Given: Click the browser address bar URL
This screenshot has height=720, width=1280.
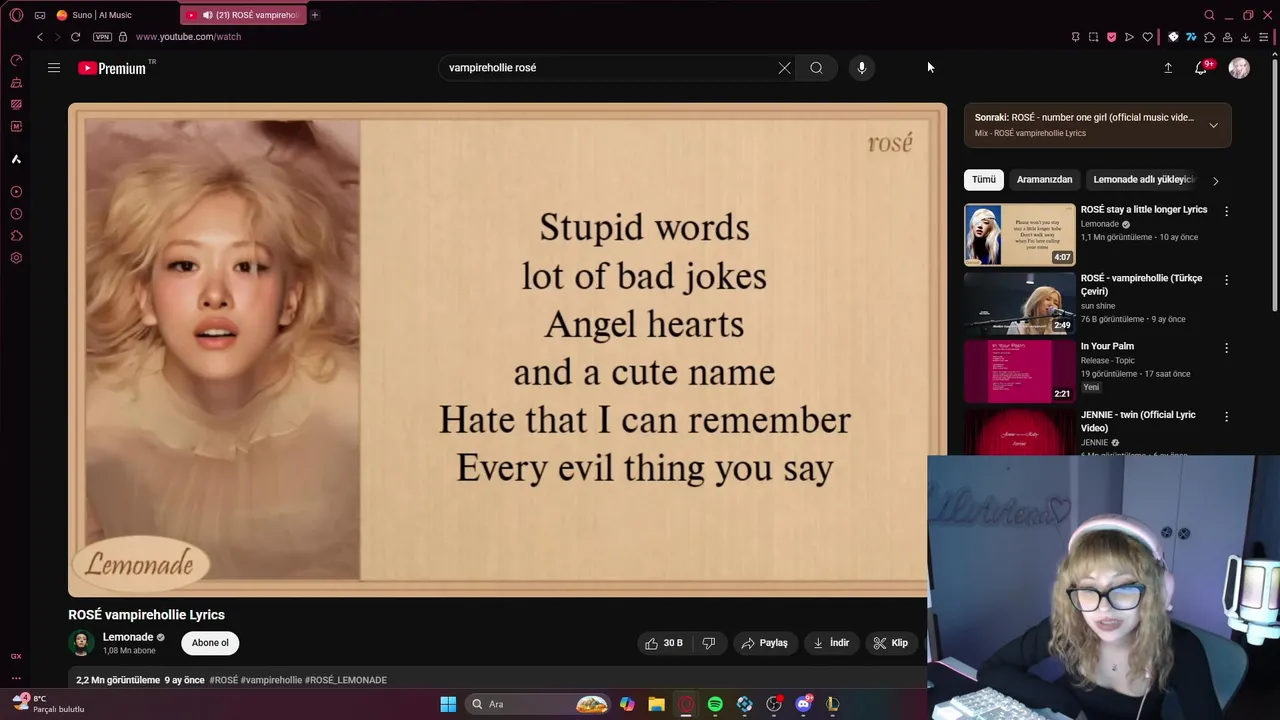Looking at the screenshot, I should (188, 37).
